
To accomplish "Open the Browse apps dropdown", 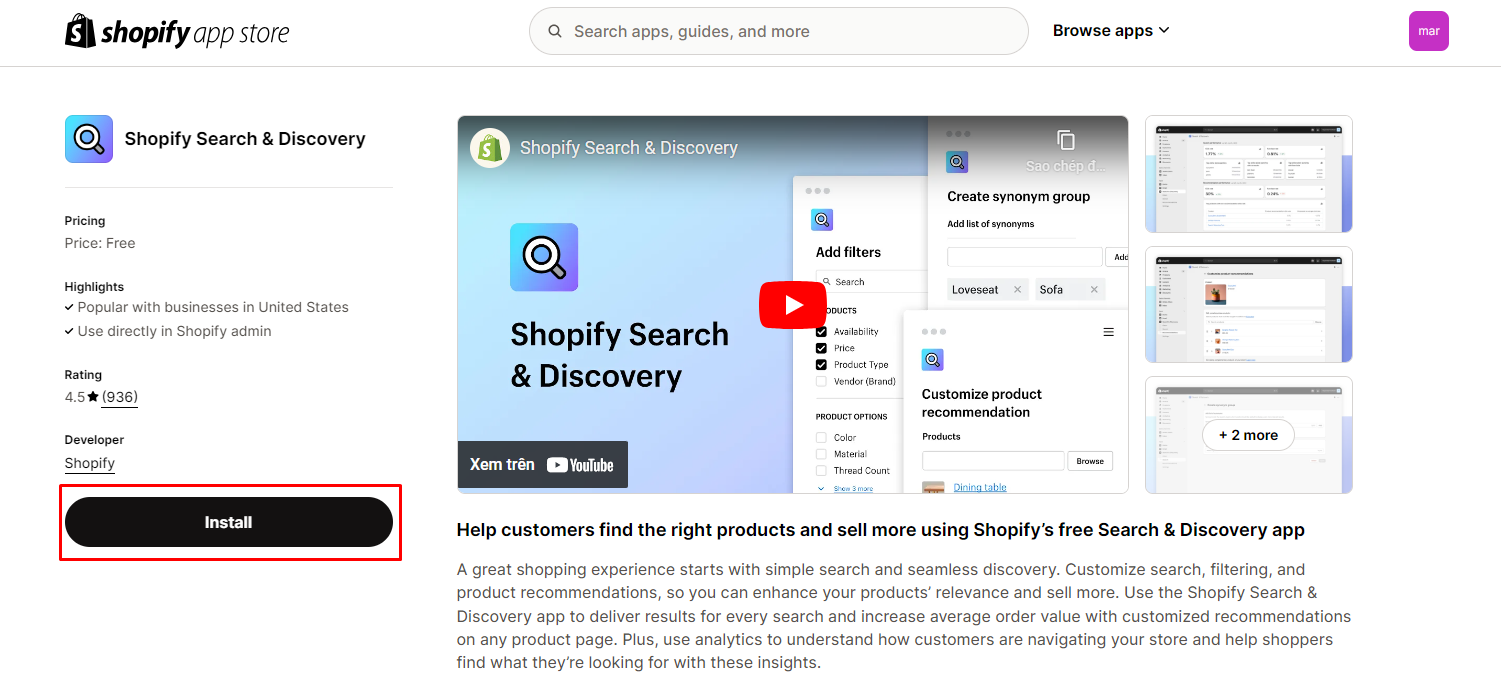I will point(1110,30).
